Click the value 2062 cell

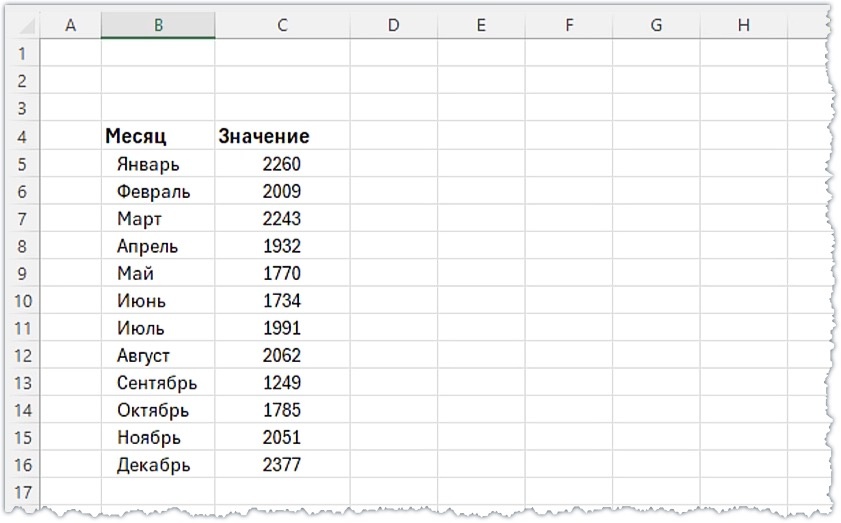[283, 355]
